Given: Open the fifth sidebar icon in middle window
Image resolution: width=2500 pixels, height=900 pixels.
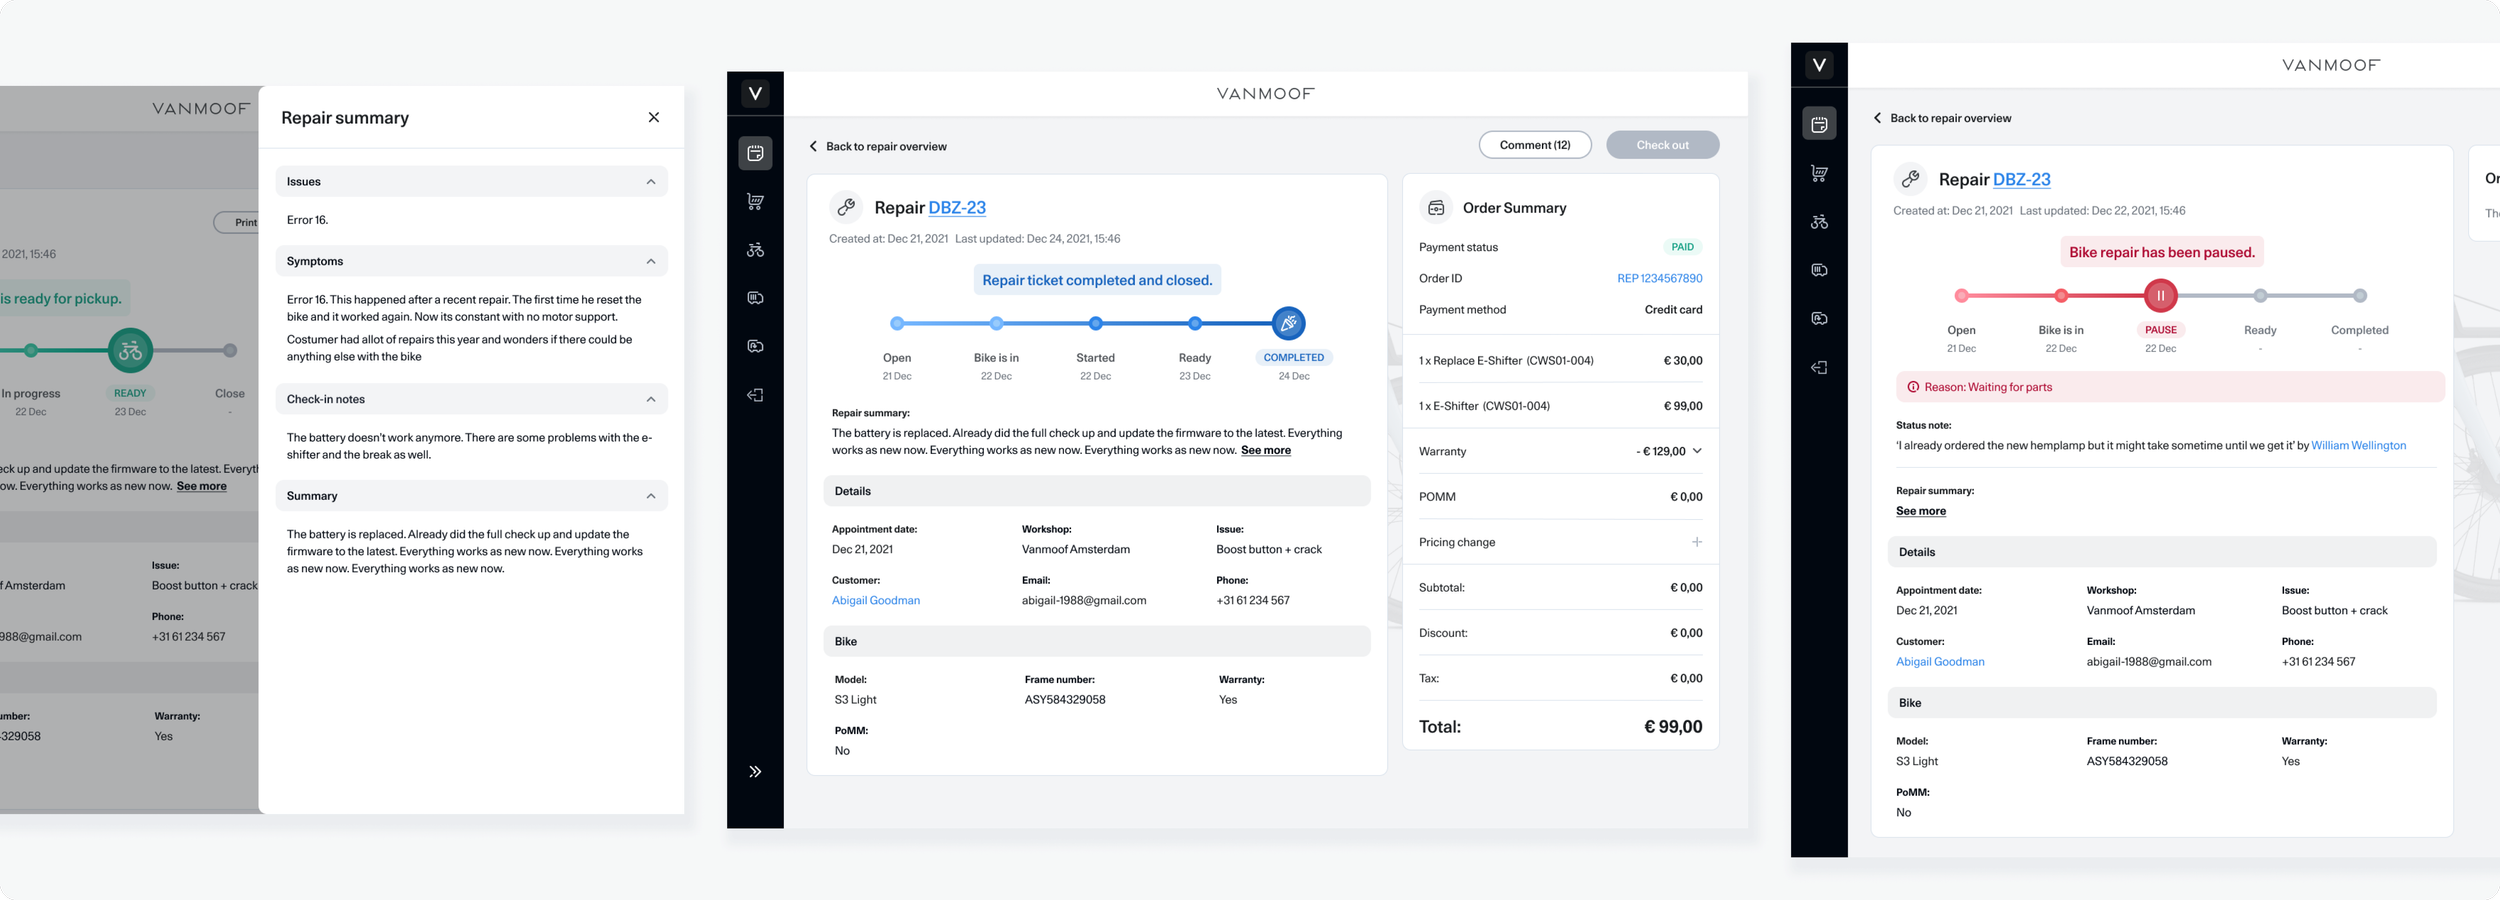Looking at the screenshot, I should click(755, 346).
